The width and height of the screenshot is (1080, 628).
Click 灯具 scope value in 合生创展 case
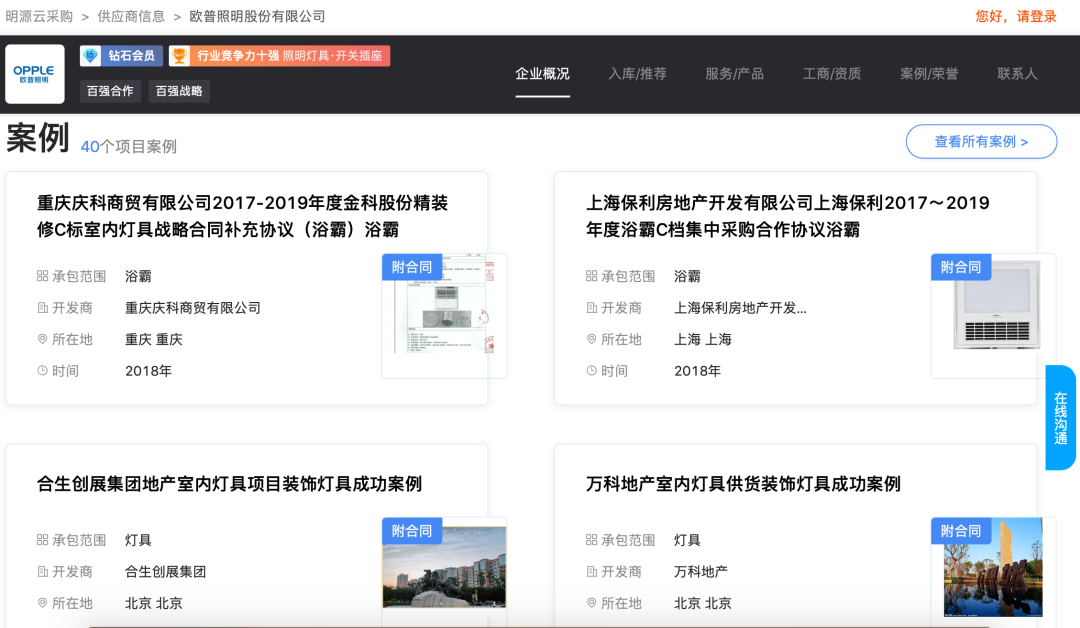[x=138, y=540]
